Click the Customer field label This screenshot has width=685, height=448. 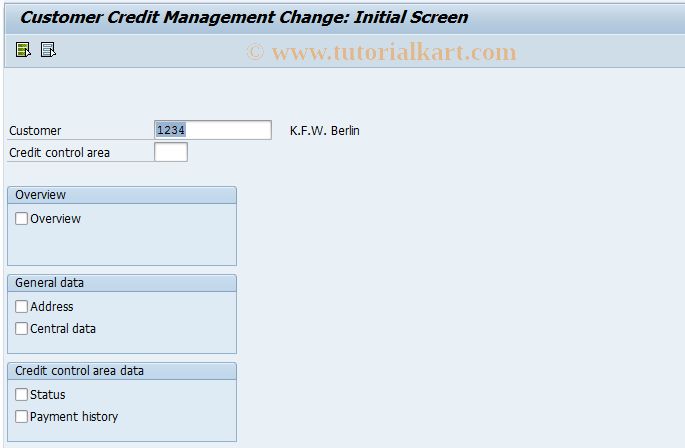click(x=35, y=131)
